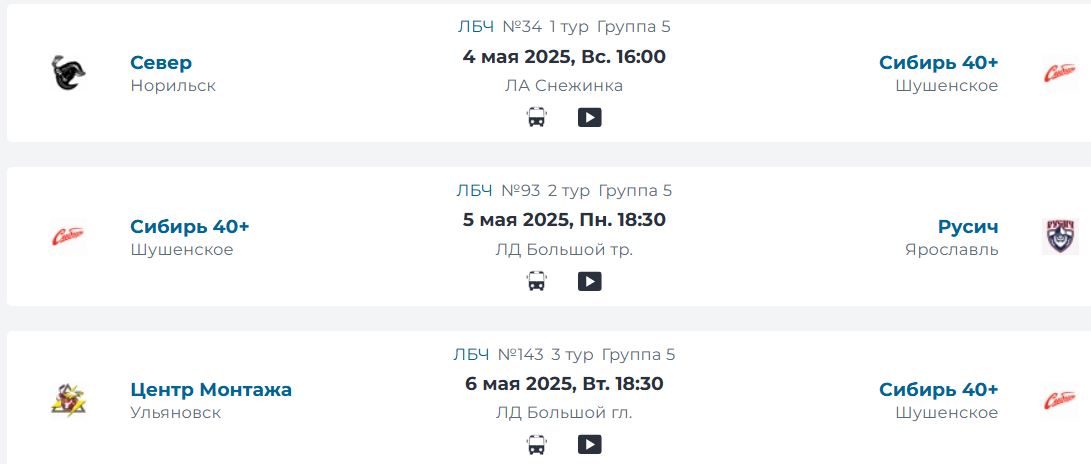
Task: Open Сибирь 40+ link in 4 мая match
Action: tap(939, 63)
